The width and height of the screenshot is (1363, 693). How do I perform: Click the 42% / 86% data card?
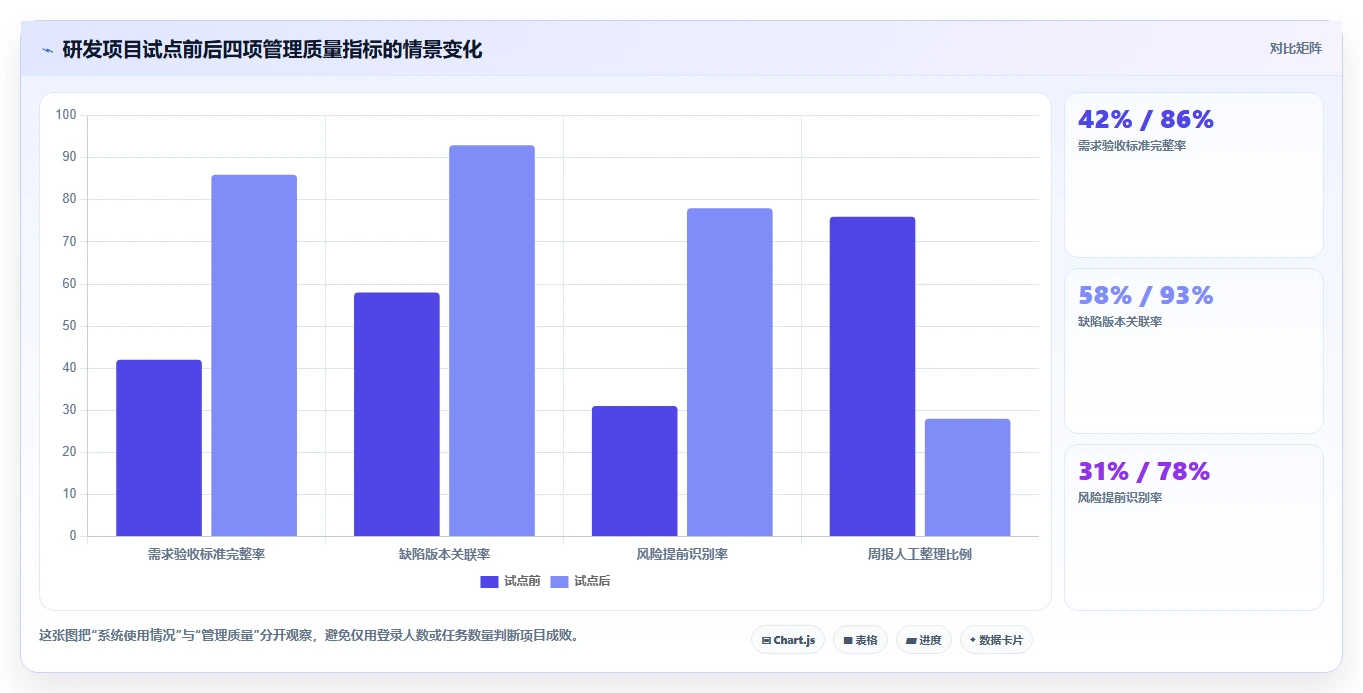coord(1194,175)
